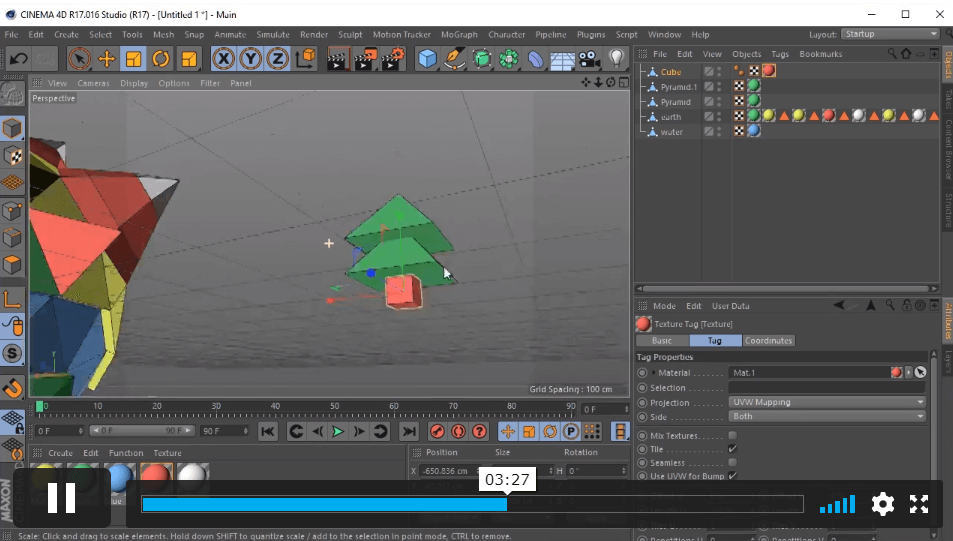
Task: Open the video player settings gear
Action: 882,504
